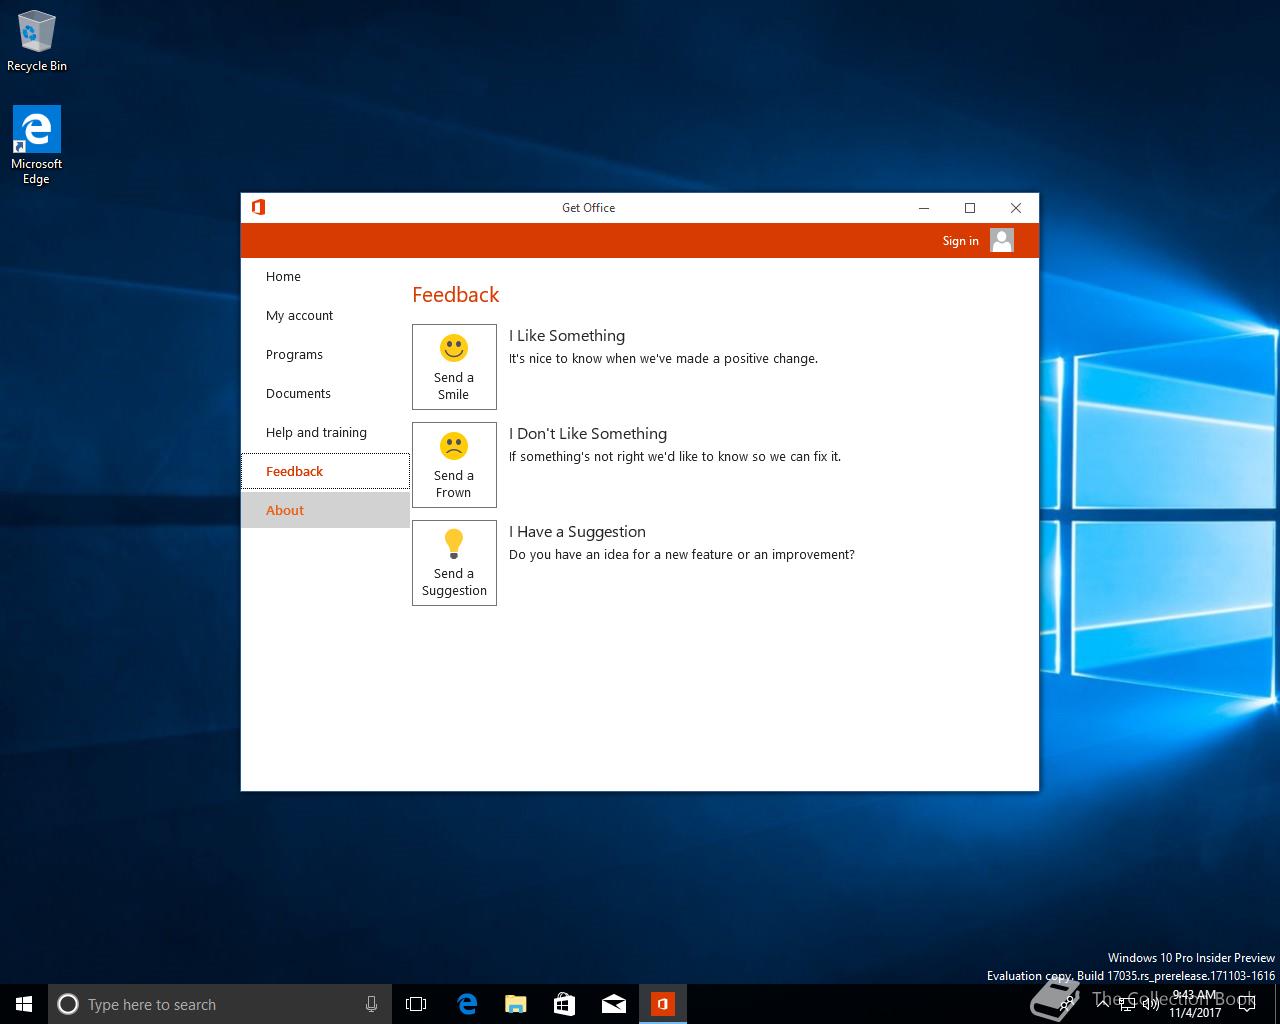Click the I Don't Like Something heading
The image size is (1280, 1024).
[588, 434]
